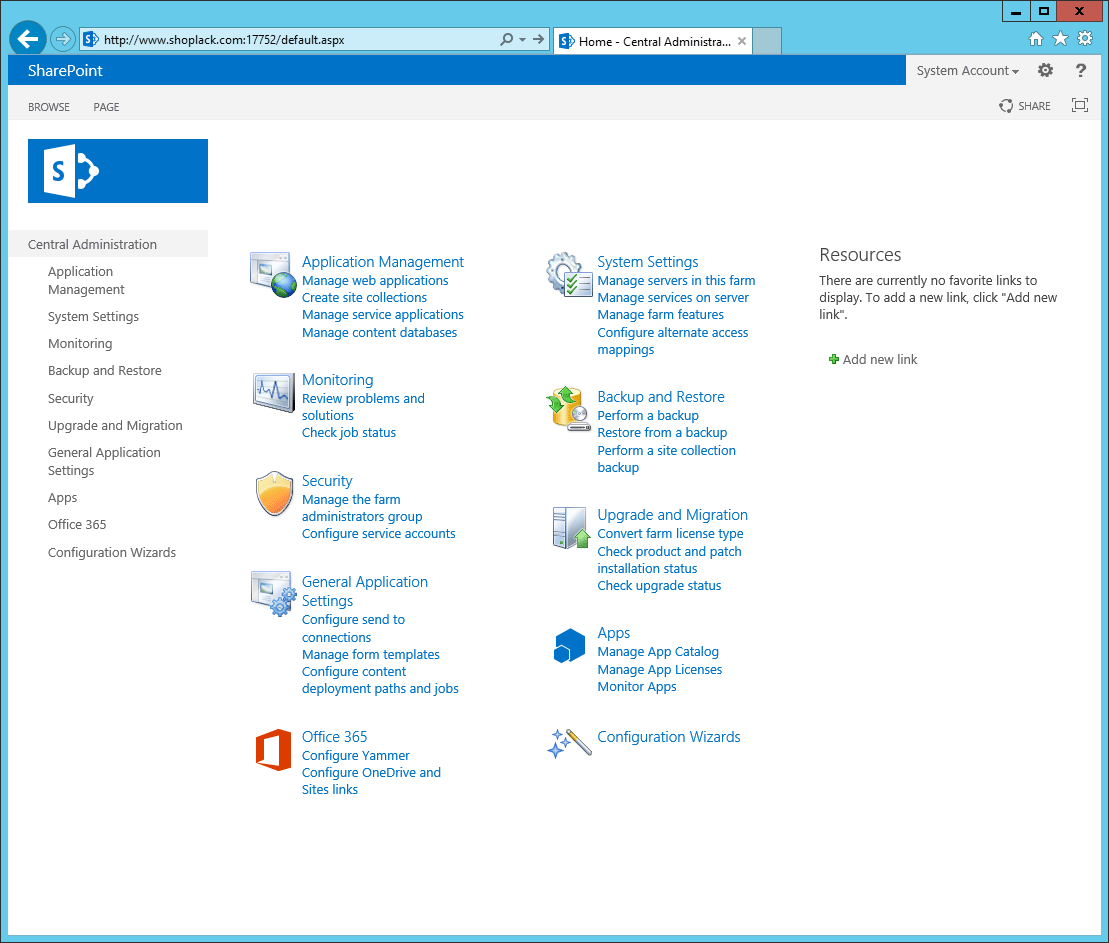This screenshot has height=943, width=1109.
Task: Click the Security shield icon
Action: tap(274, 494)
